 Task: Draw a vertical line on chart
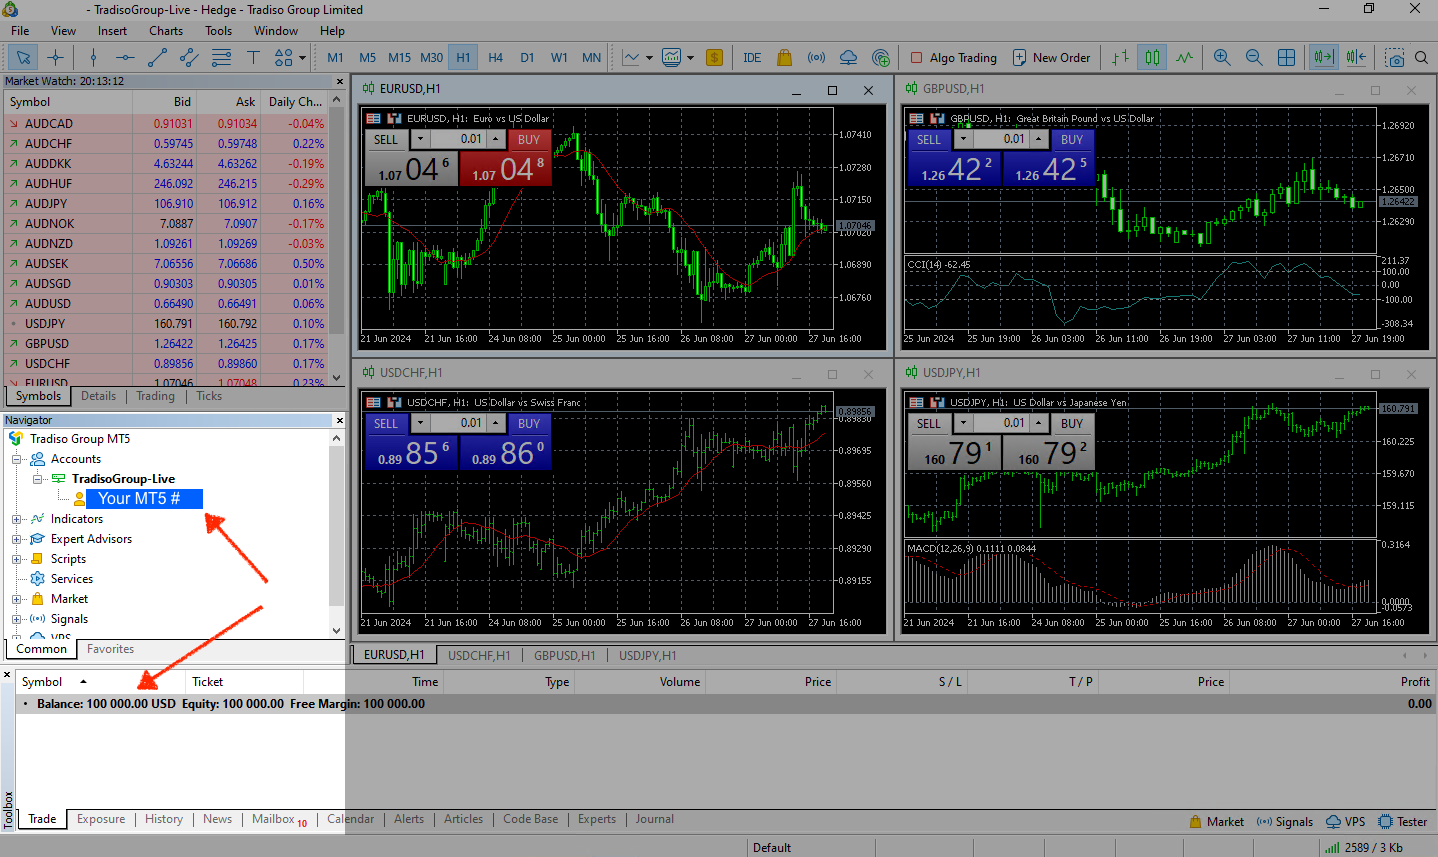pyautogui.click(x=93, y=57)
